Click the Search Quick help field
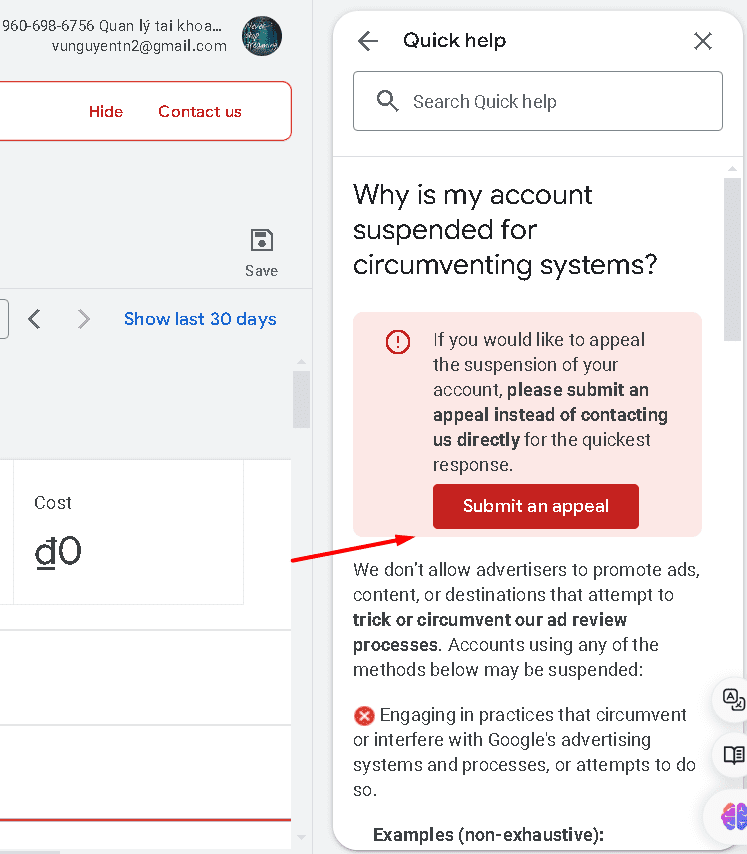 click(537, 101)
